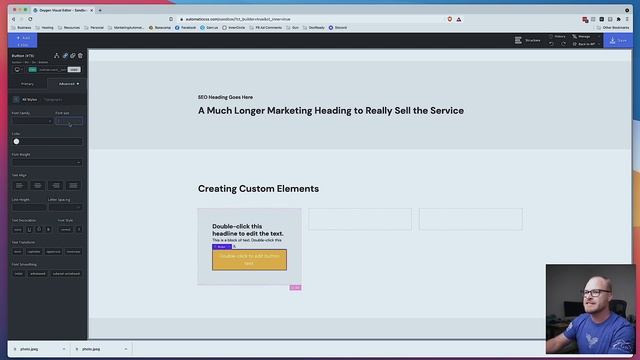
Task: Duplicate the selected Button element
Action: [x=73, y=56]
